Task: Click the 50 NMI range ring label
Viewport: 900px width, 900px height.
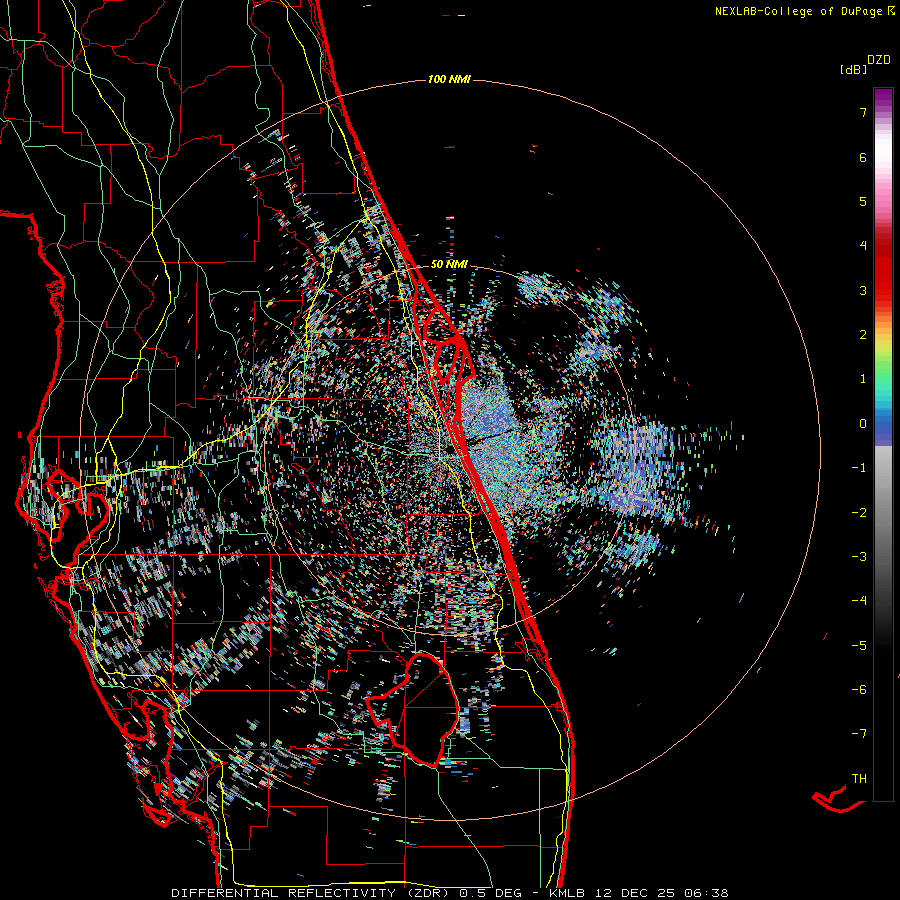Action: click(449, 264)
